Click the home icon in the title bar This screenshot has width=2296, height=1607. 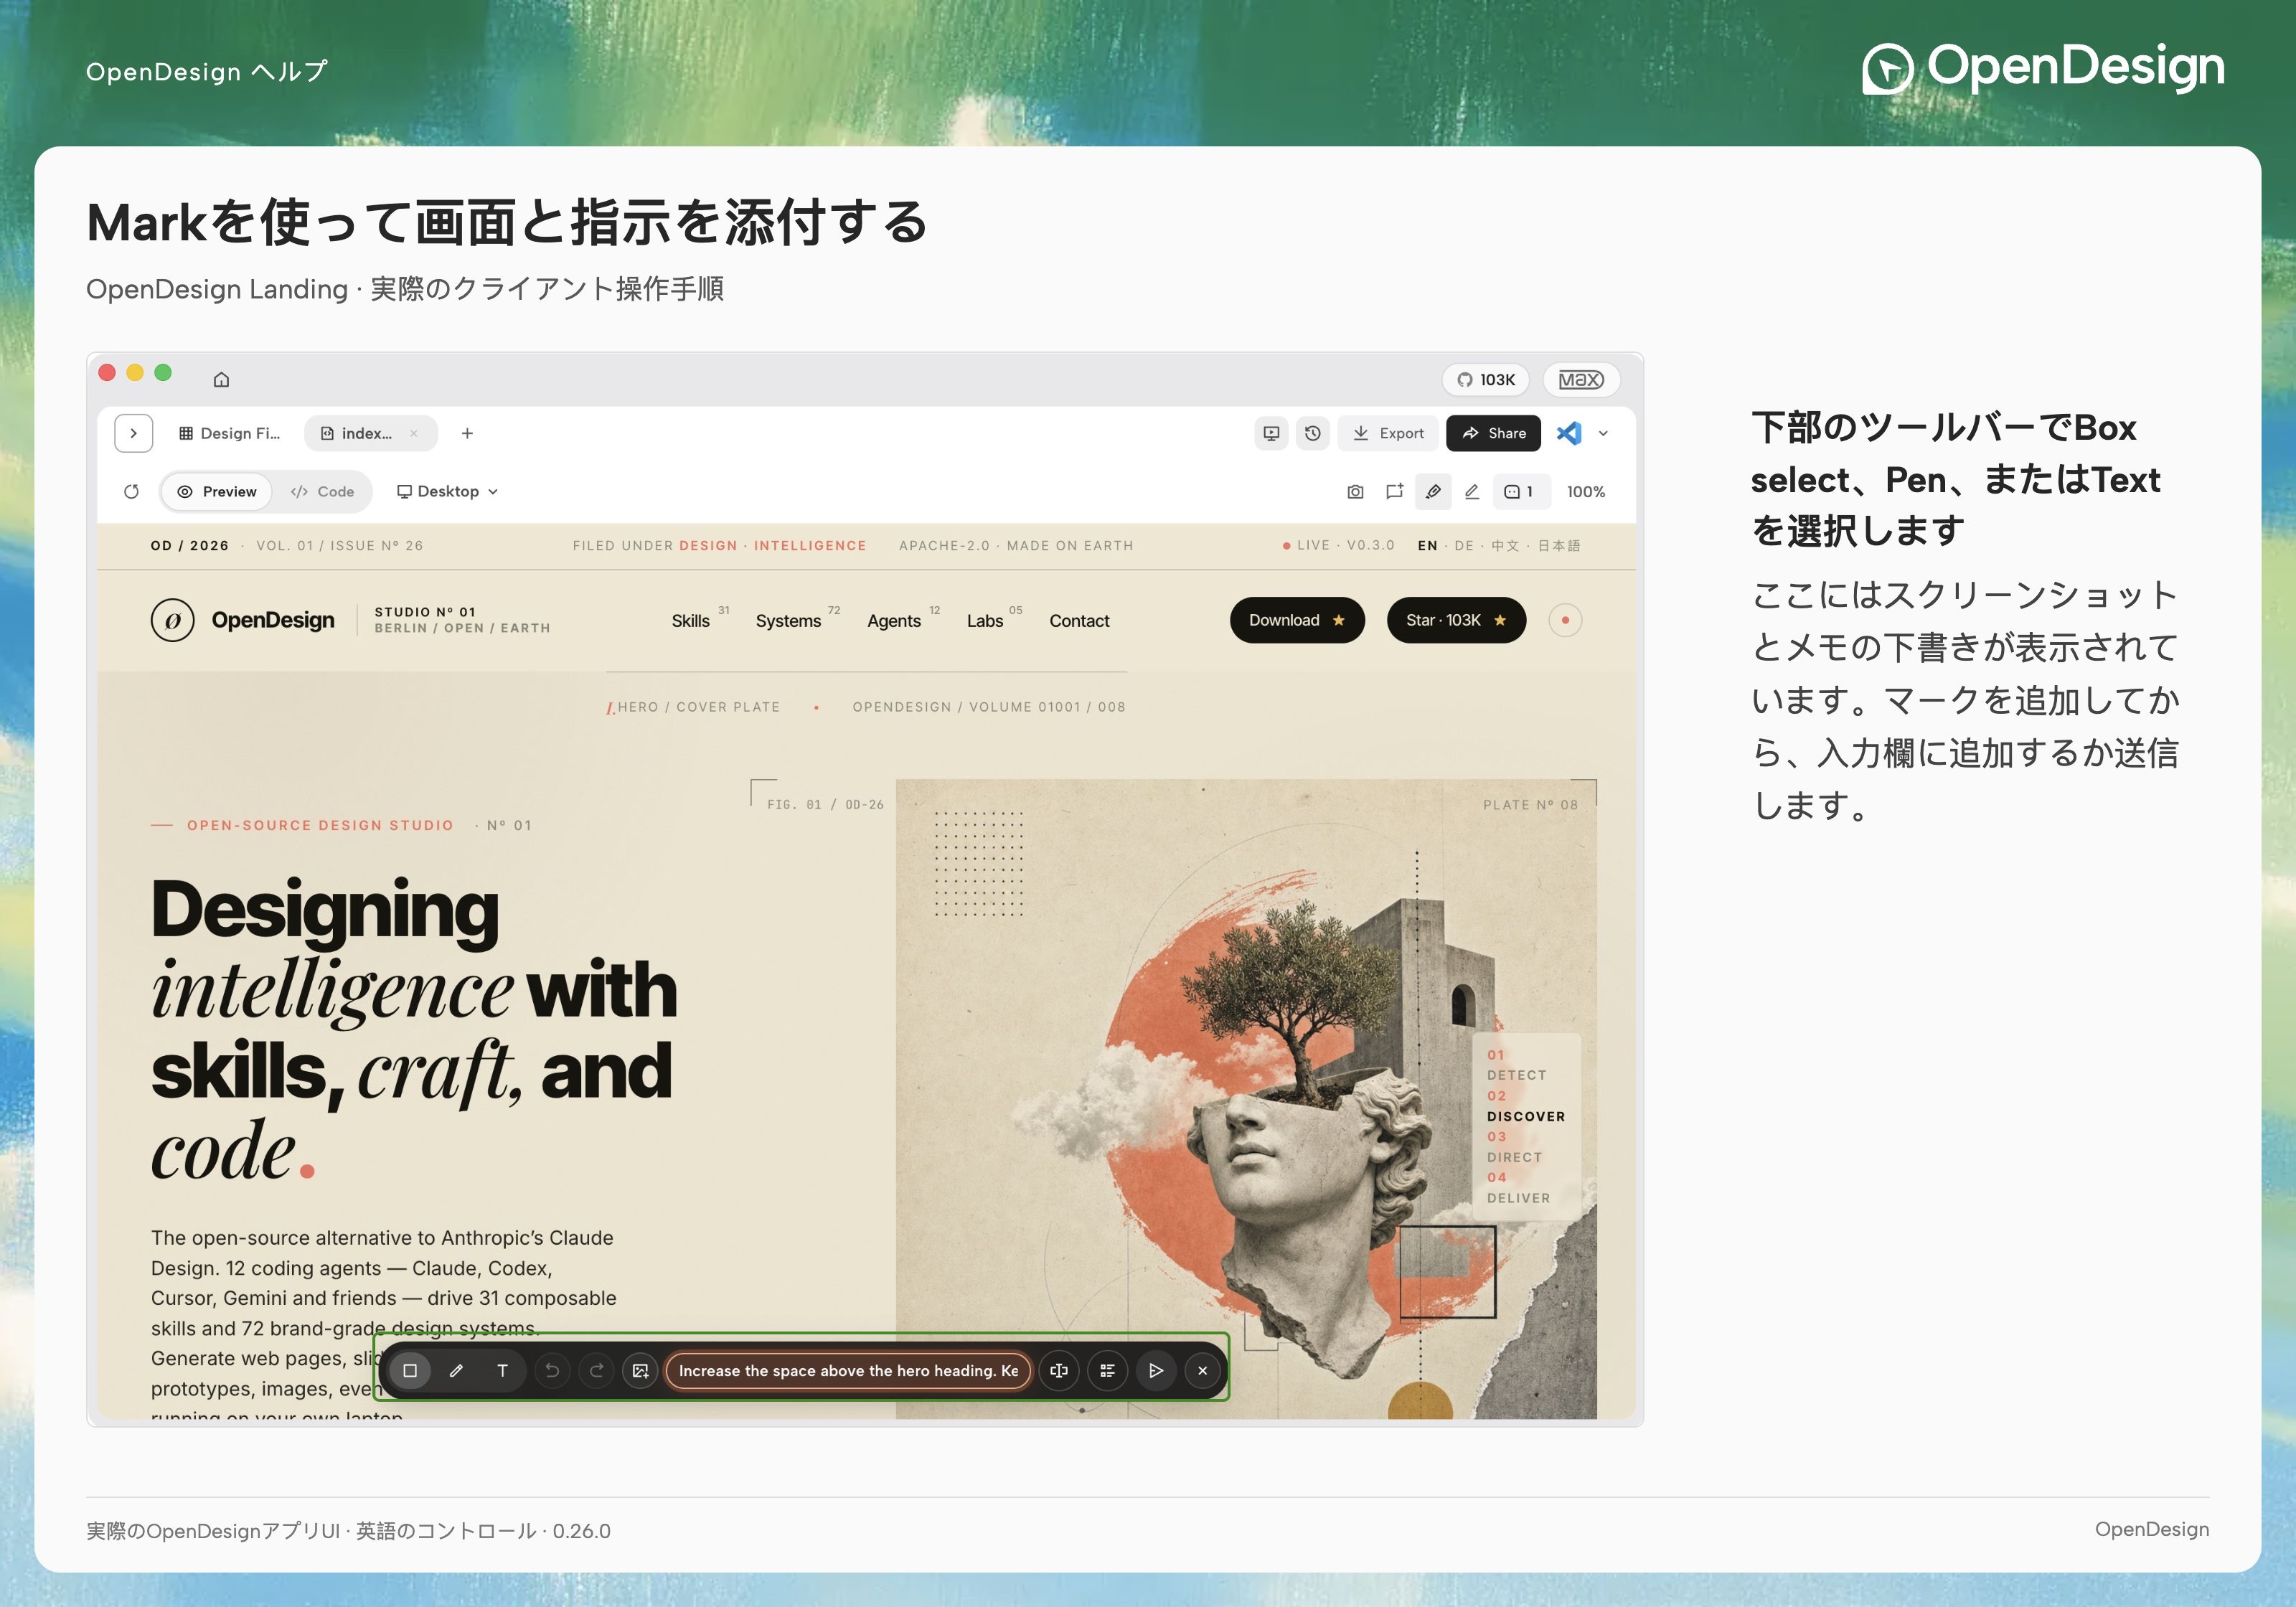click(221, 379)
